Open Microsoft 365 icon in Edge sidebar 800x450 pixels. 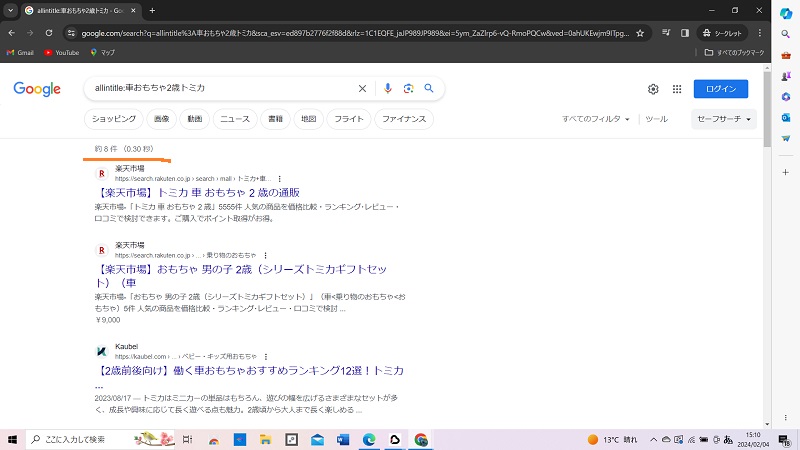coord(786,96)
